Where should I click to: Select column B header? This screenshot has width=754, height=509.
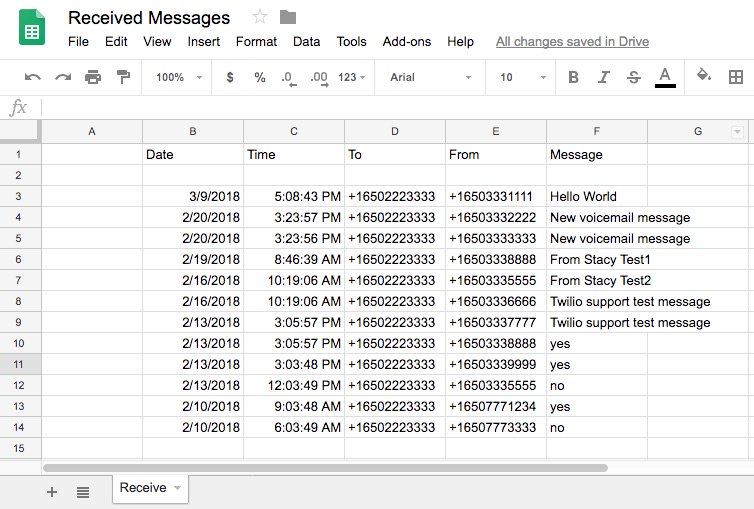(193, 132)
